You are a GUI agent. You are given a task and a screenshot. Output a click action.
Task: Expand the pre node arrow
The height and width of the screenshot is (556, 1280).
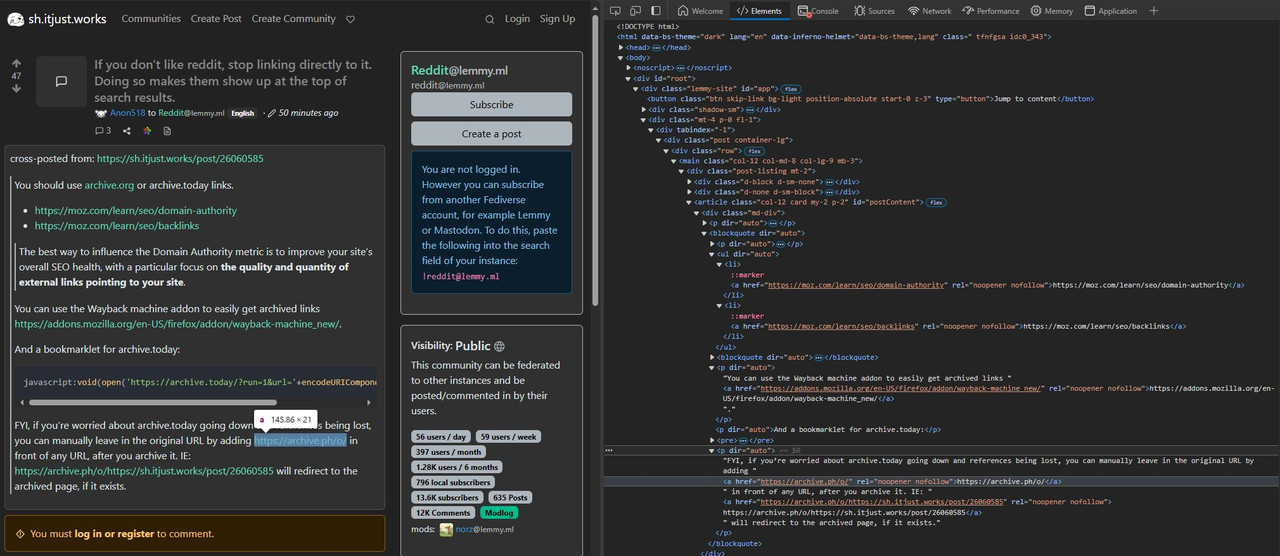(713, 440)
